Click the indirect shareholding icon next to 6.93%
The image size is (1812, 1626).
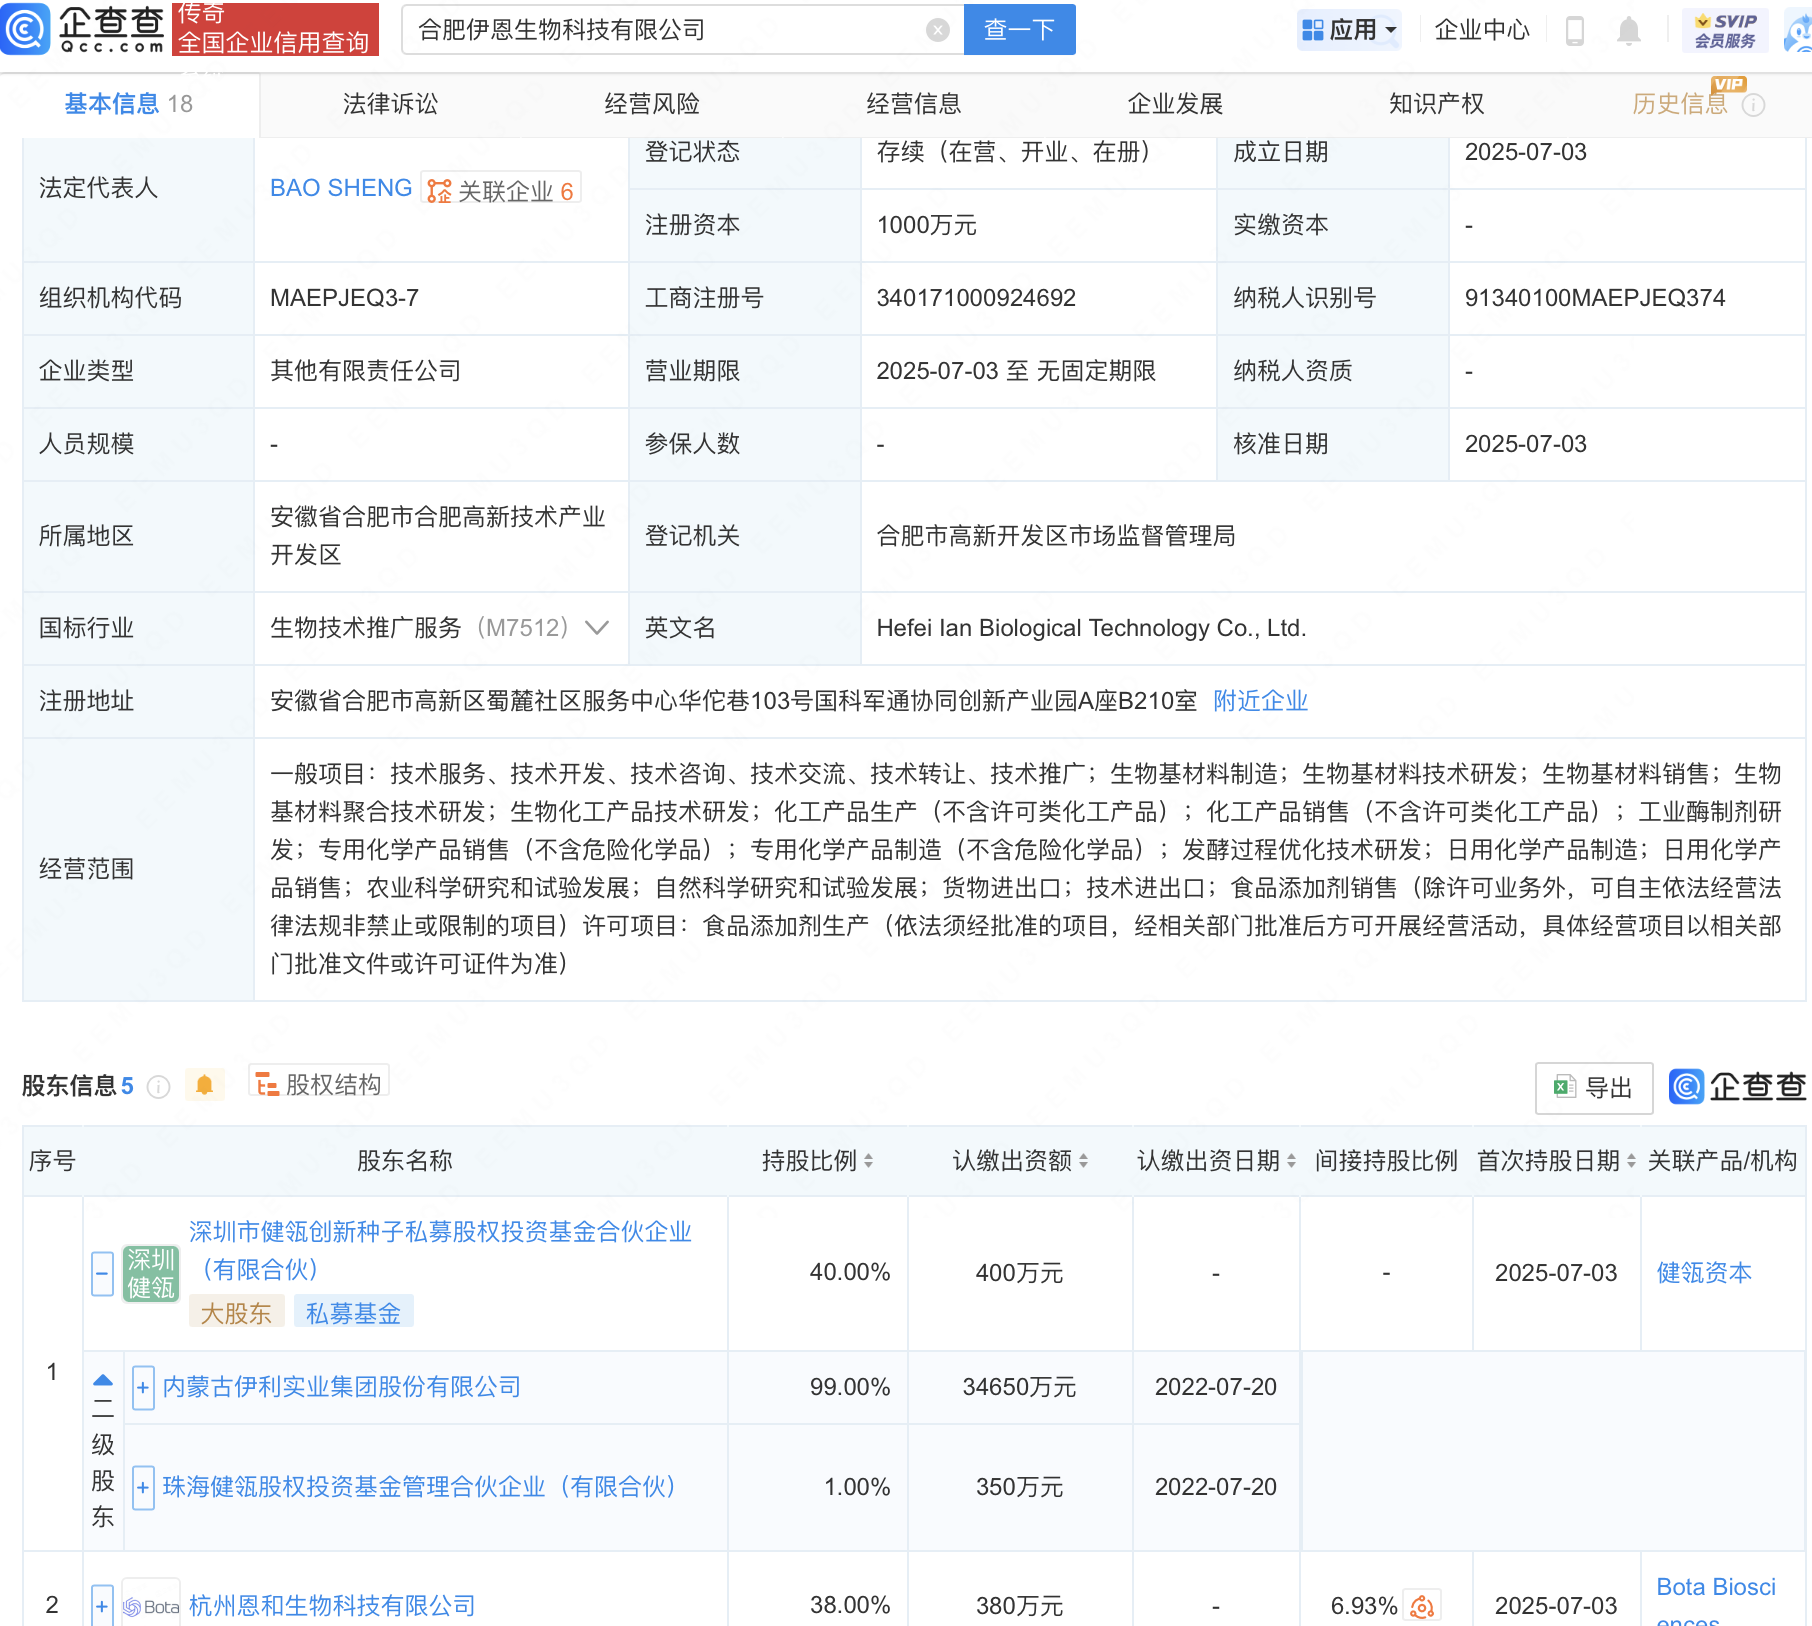[1422, 1606]
